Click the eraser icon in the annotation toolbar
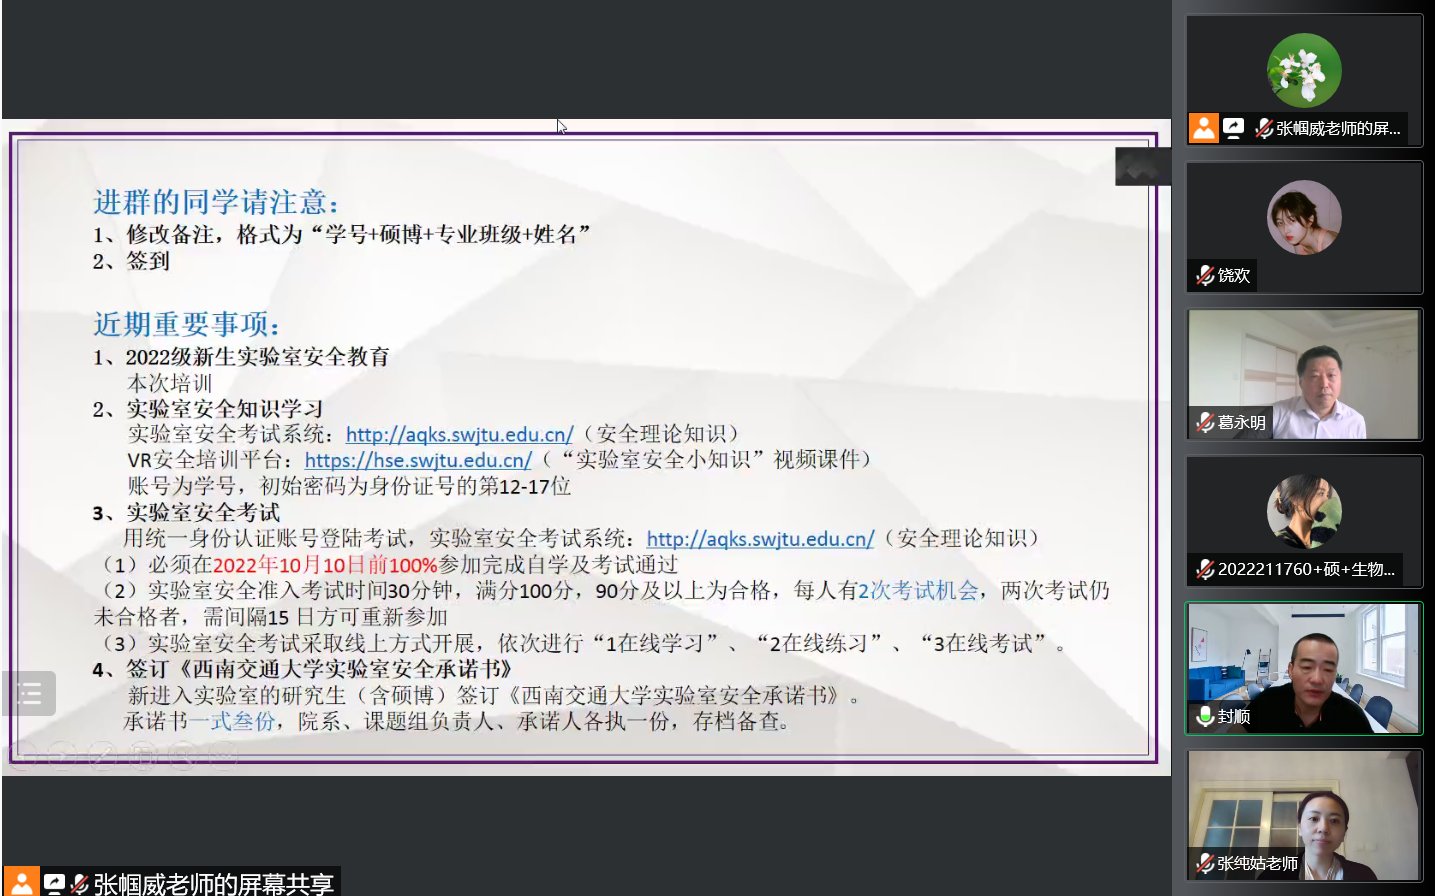The image size is (1435, 896). 143,756
